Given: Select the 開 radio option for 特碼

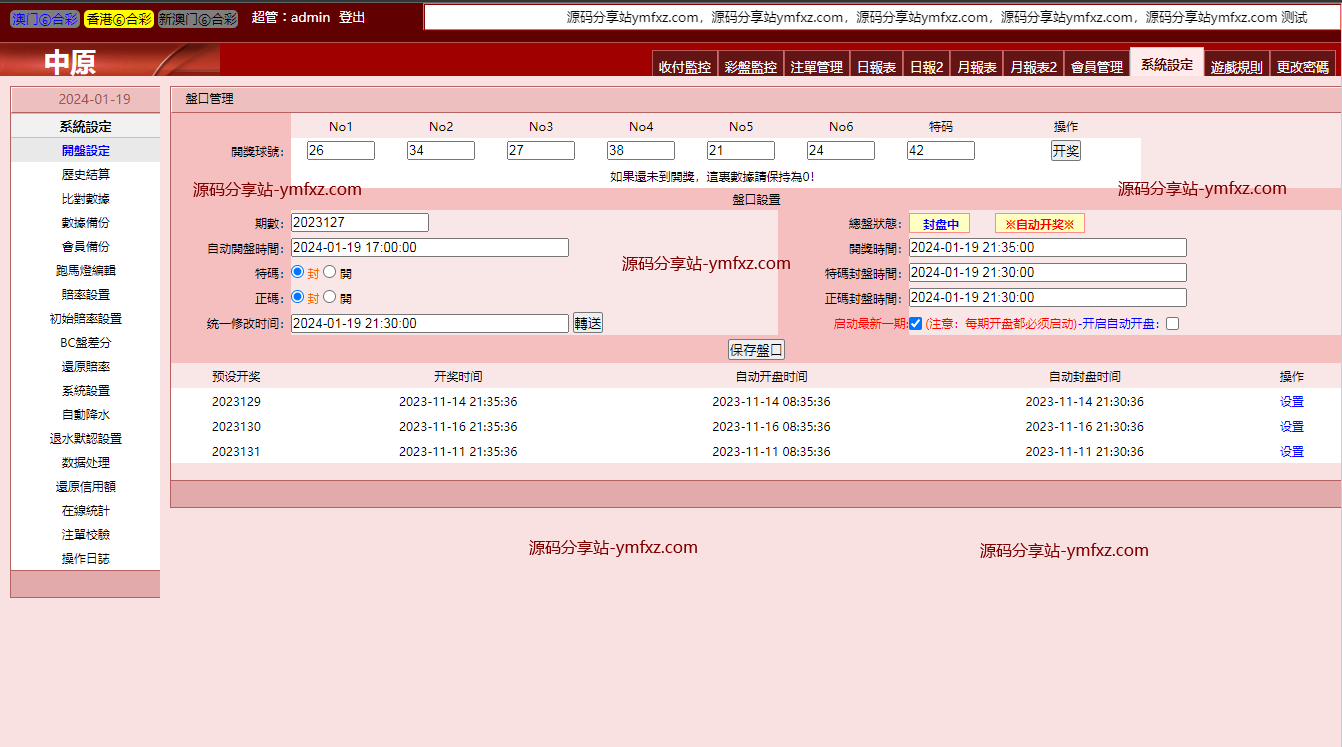Looking at the screenshot, I should (x=330, y=271).
